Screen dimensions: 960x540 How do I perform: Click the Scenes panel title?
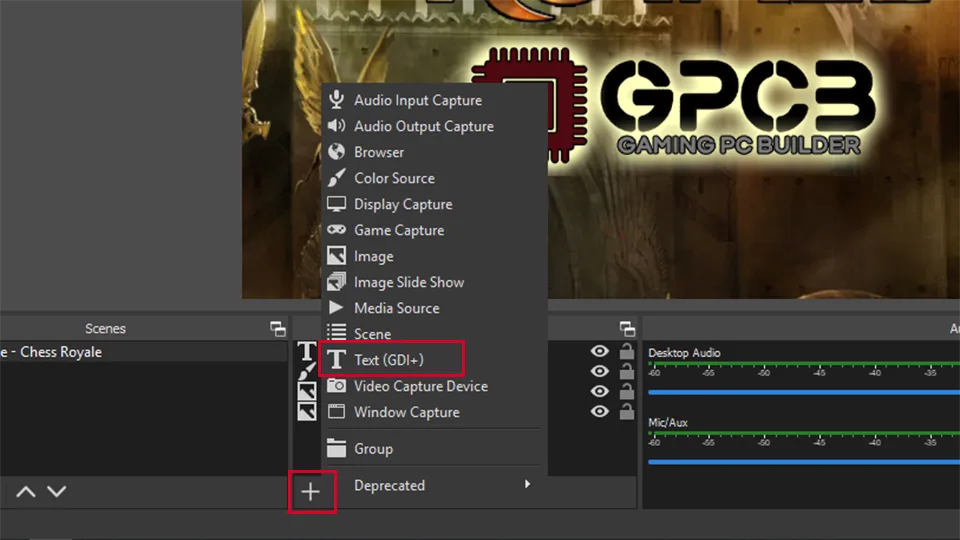click(x=105, y=329)
